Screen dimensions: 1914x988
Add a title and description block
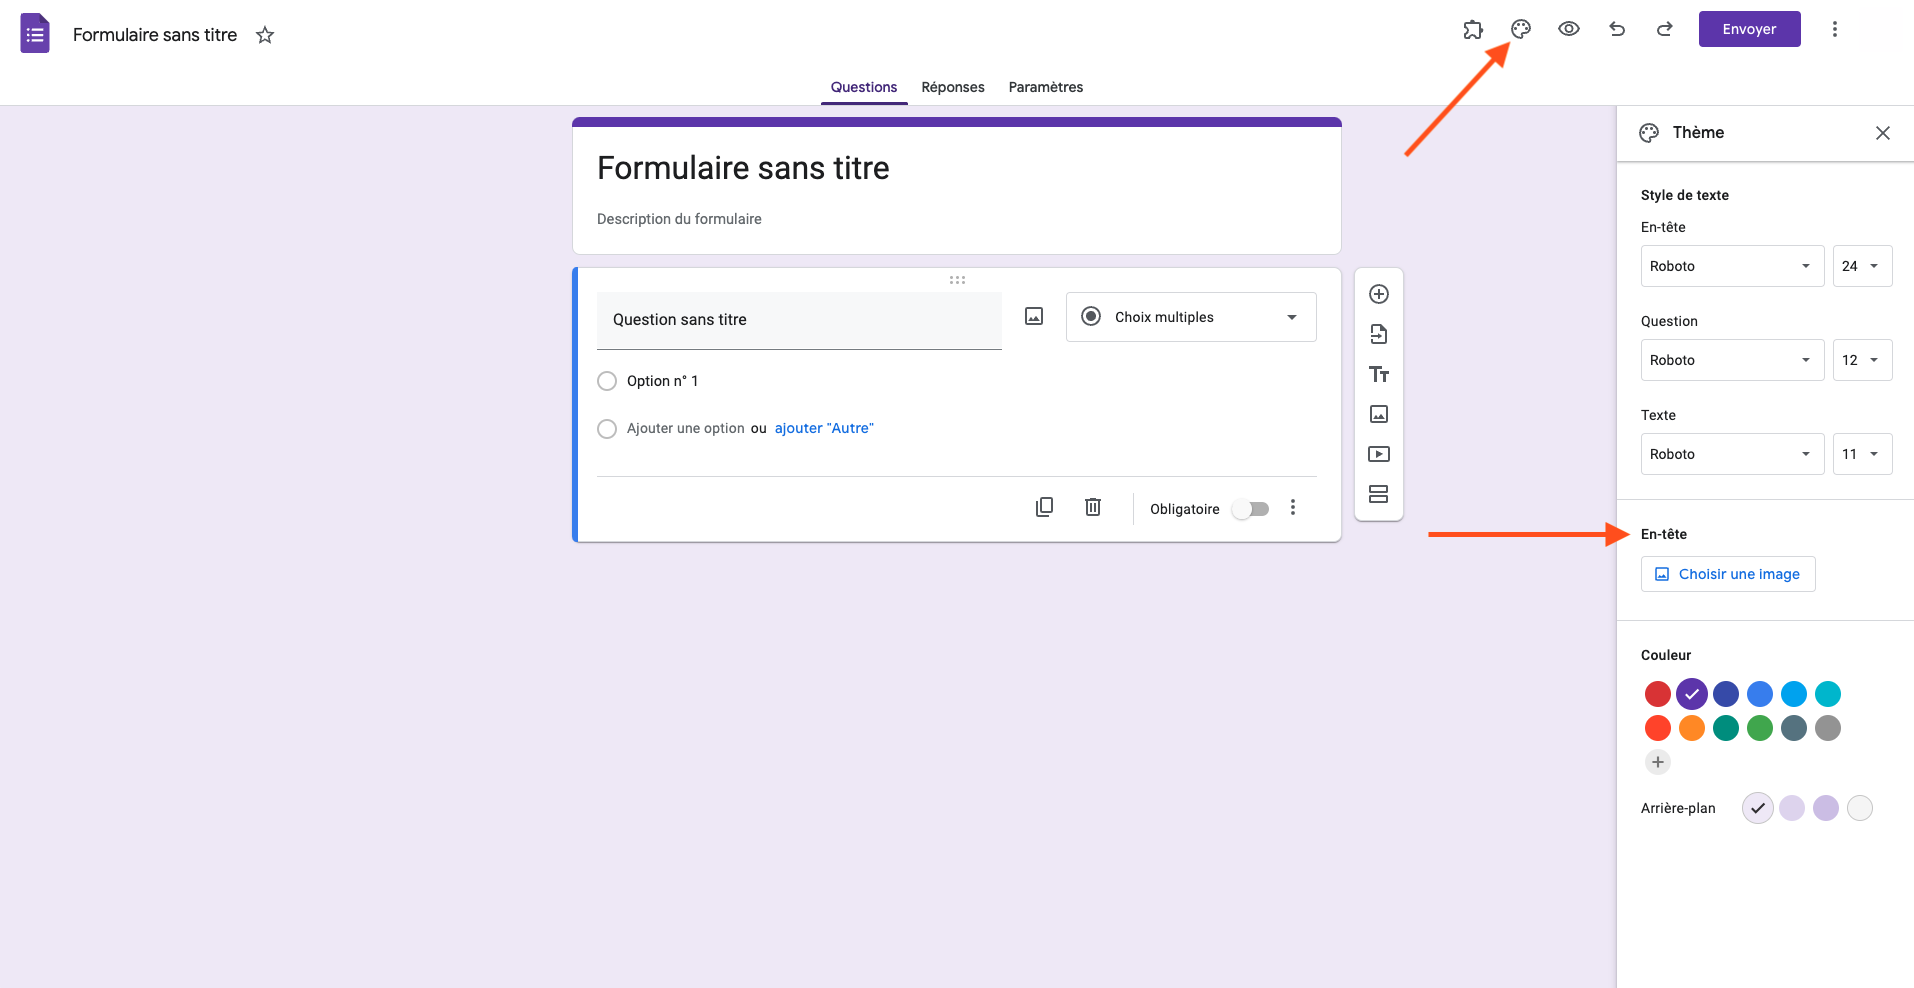[1379, 374]
